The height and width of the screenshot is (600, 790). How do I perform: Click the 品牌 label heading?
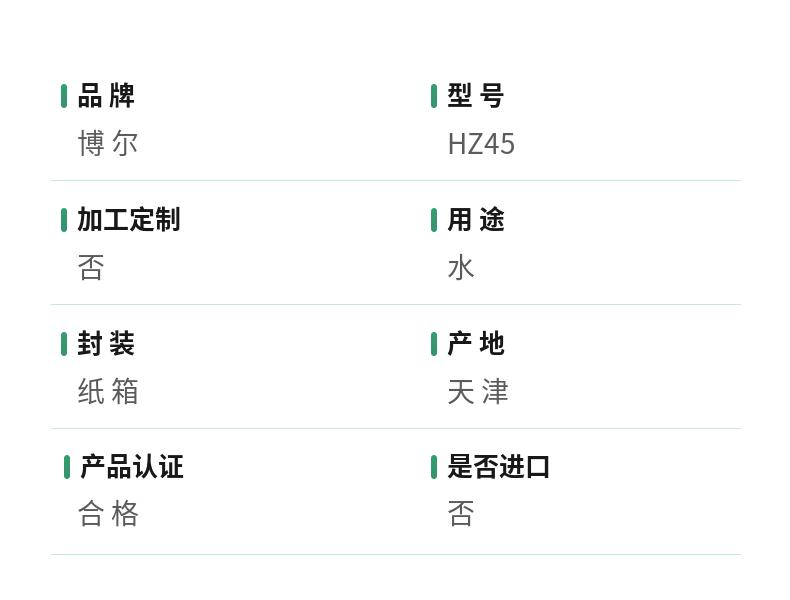pyautogui.click(x=106, y=96)
